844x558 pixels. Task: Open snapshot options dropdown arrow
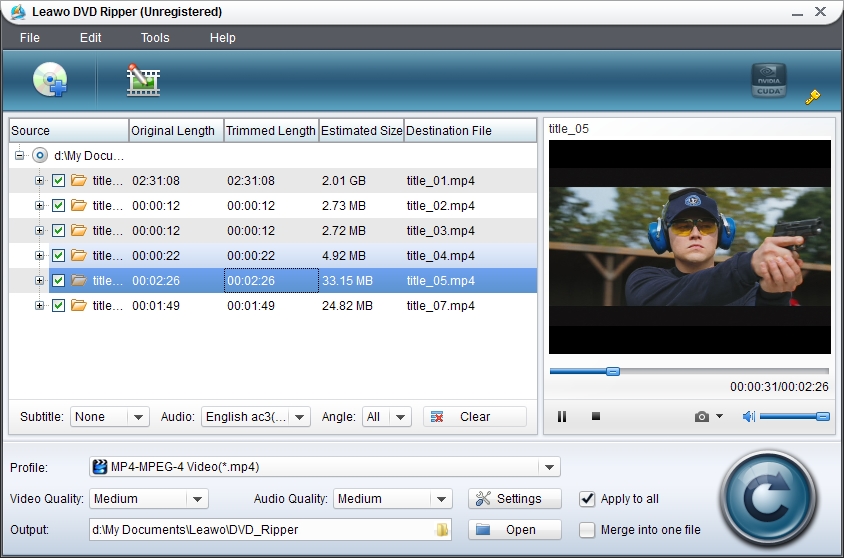720,416
